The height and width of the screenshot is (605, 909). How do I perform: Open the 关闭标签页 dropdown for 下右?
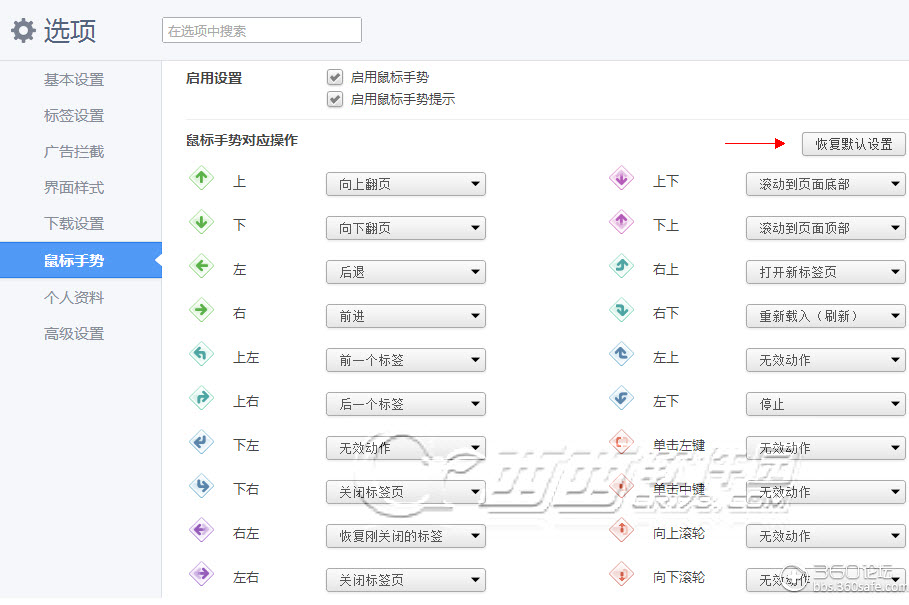406,492
